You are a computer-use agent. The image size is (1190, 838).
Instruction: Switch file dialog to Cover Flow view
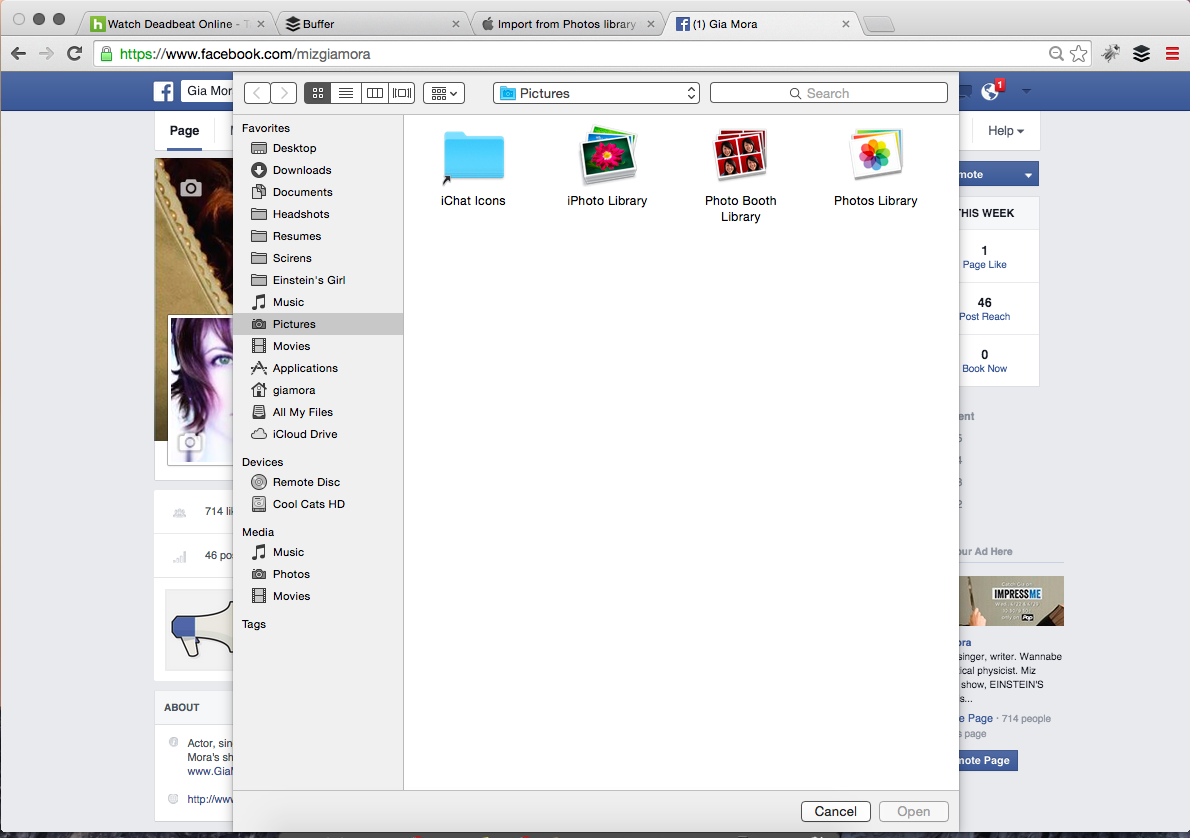402,93
